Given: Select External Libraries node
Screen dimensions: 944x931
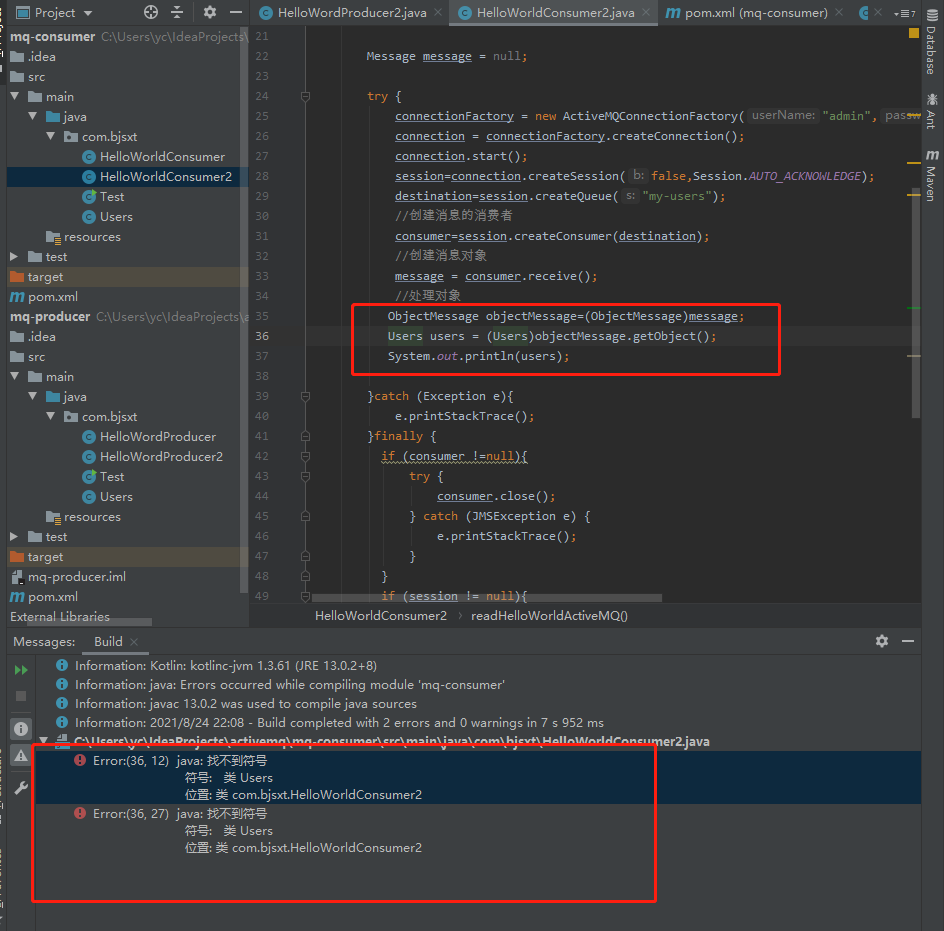Looking at the screenshot, I should 60,616.
